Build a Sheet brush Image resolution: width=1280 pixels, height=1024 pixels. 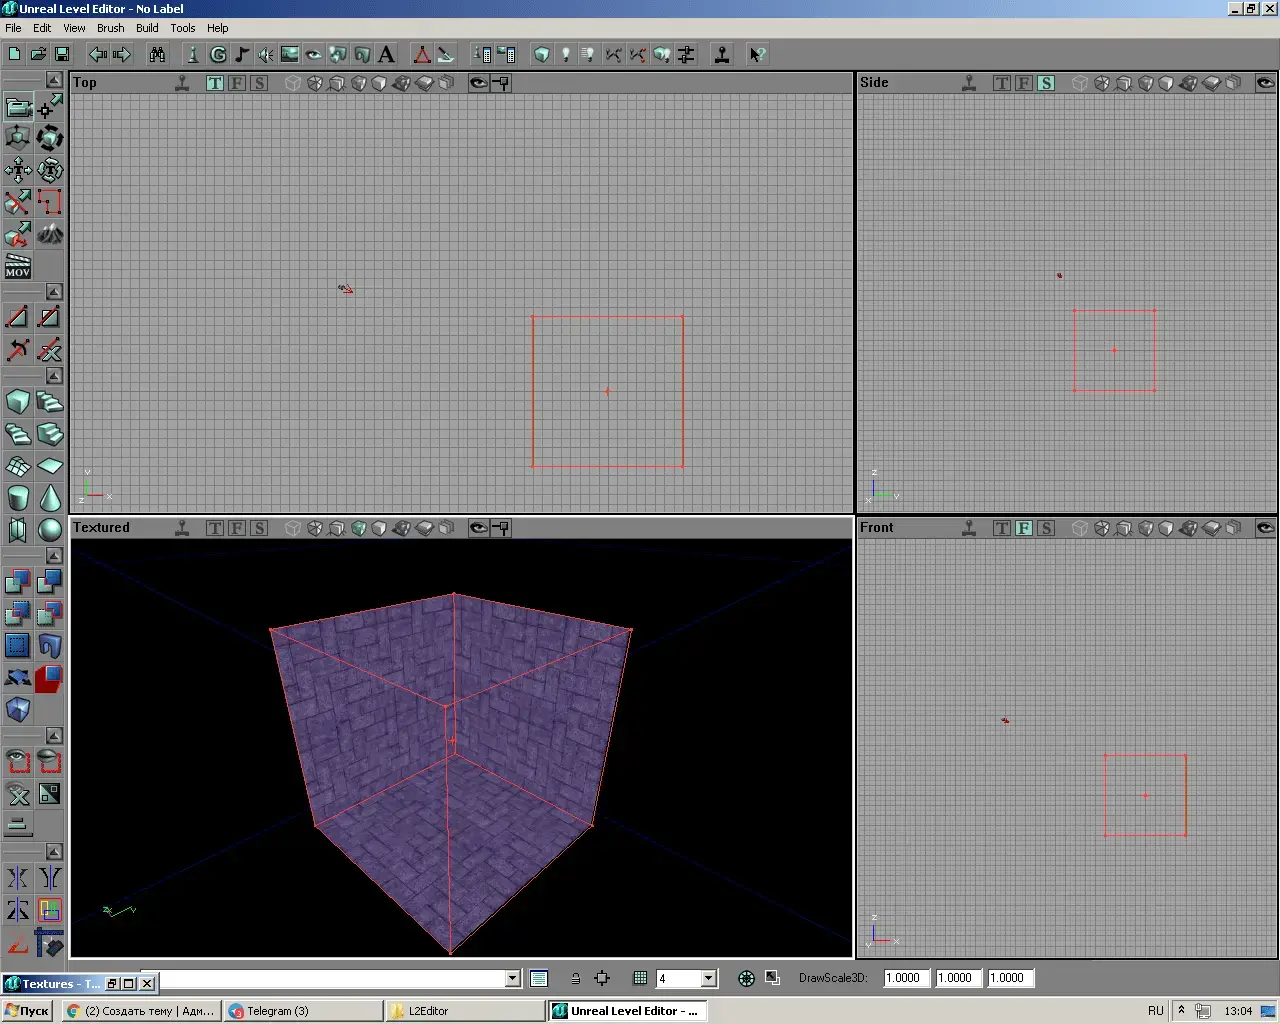tap(50, 466)
